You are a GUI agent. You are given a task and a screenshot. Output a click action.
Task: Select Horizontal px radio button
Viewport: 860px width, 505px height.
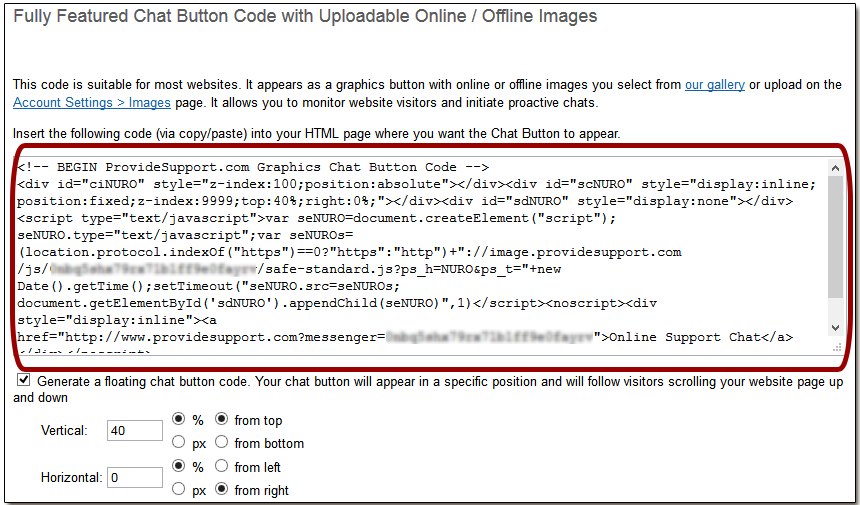click(179, 489)
